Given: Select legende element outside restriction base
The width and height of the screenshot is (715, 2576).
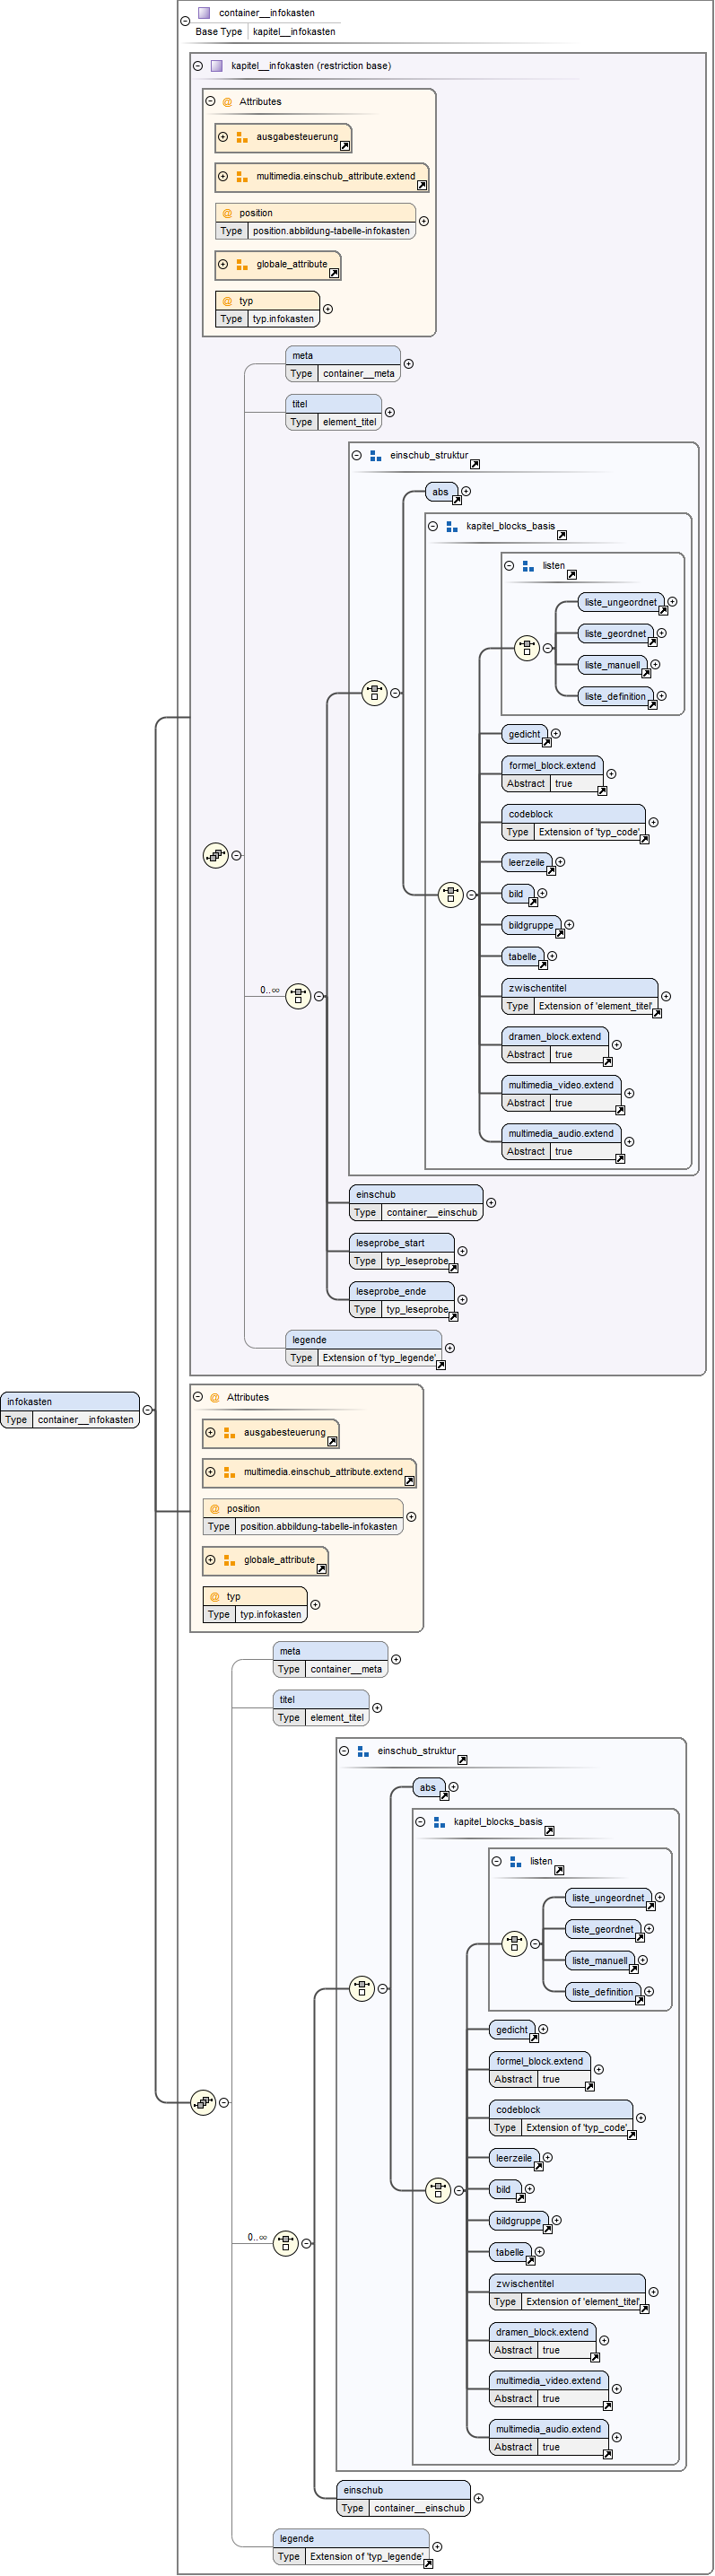Looking at the screenshot, I should 351,2547.
